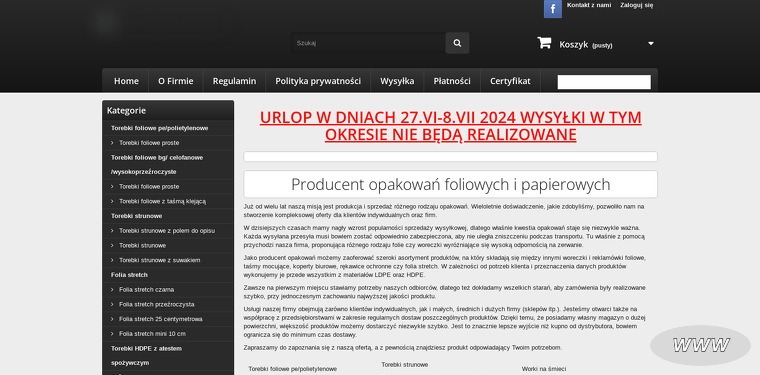Open Torebki strunowe z suwakiem
This screenshot has width=760, height=375.
tap(159, 260)
